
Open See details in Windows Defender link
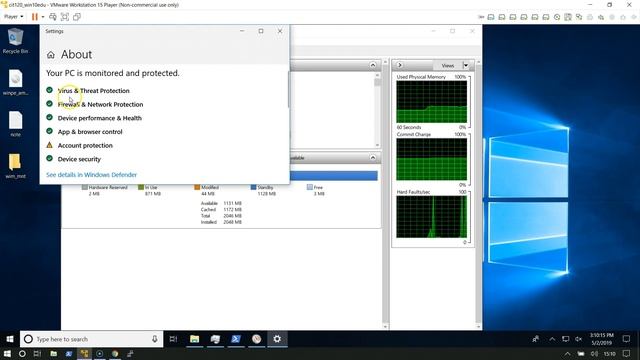pyautogui.click(x=91, y=175)
